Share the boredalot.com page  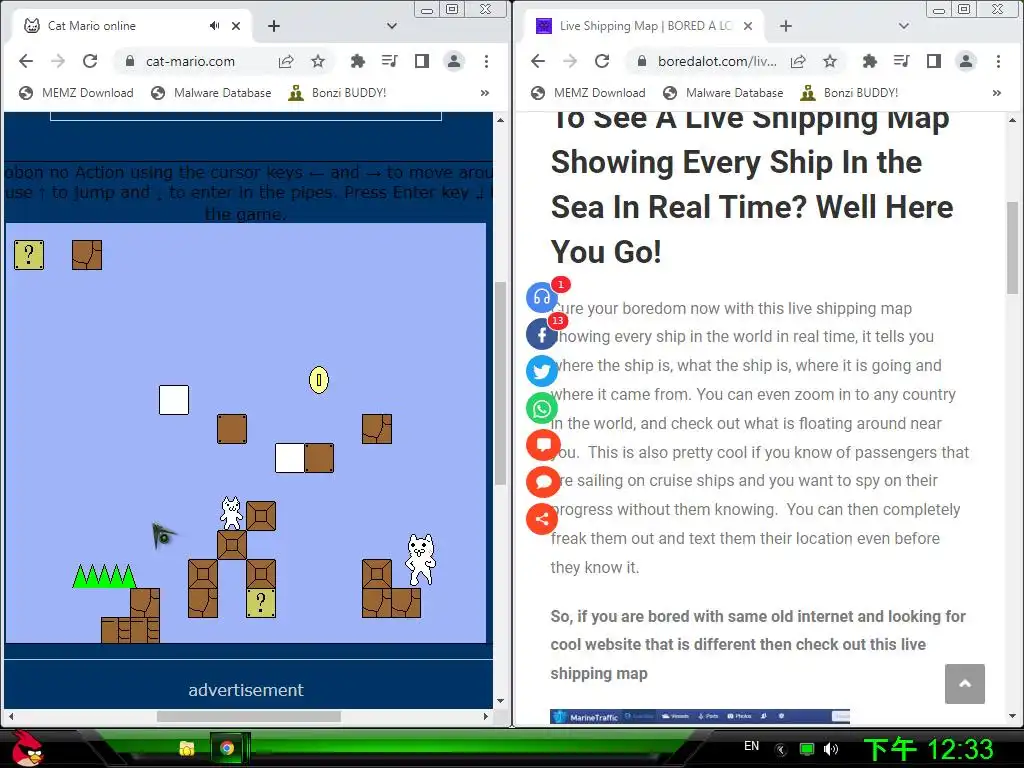798,61
